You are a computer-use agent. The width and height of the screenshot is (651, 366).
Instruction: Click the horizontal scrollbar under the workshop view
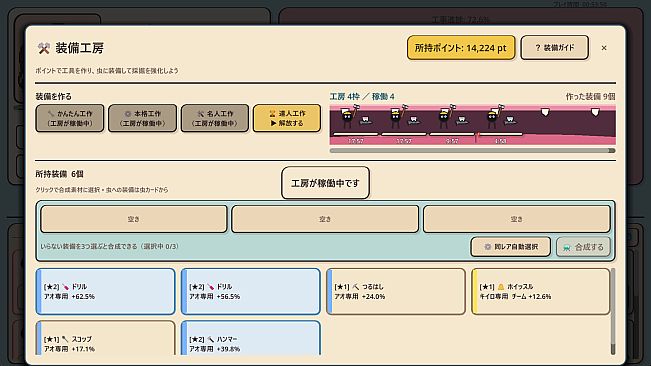(x=472, y=151)
